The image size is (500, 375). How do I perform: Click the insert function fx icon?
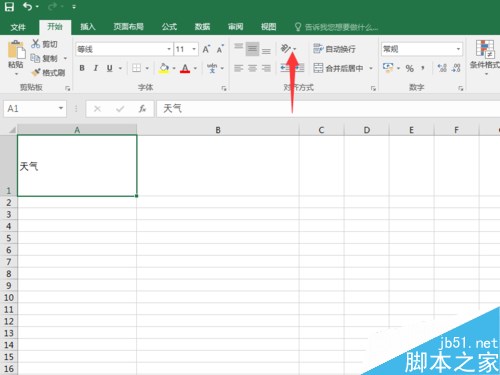[x=142, y=109]
